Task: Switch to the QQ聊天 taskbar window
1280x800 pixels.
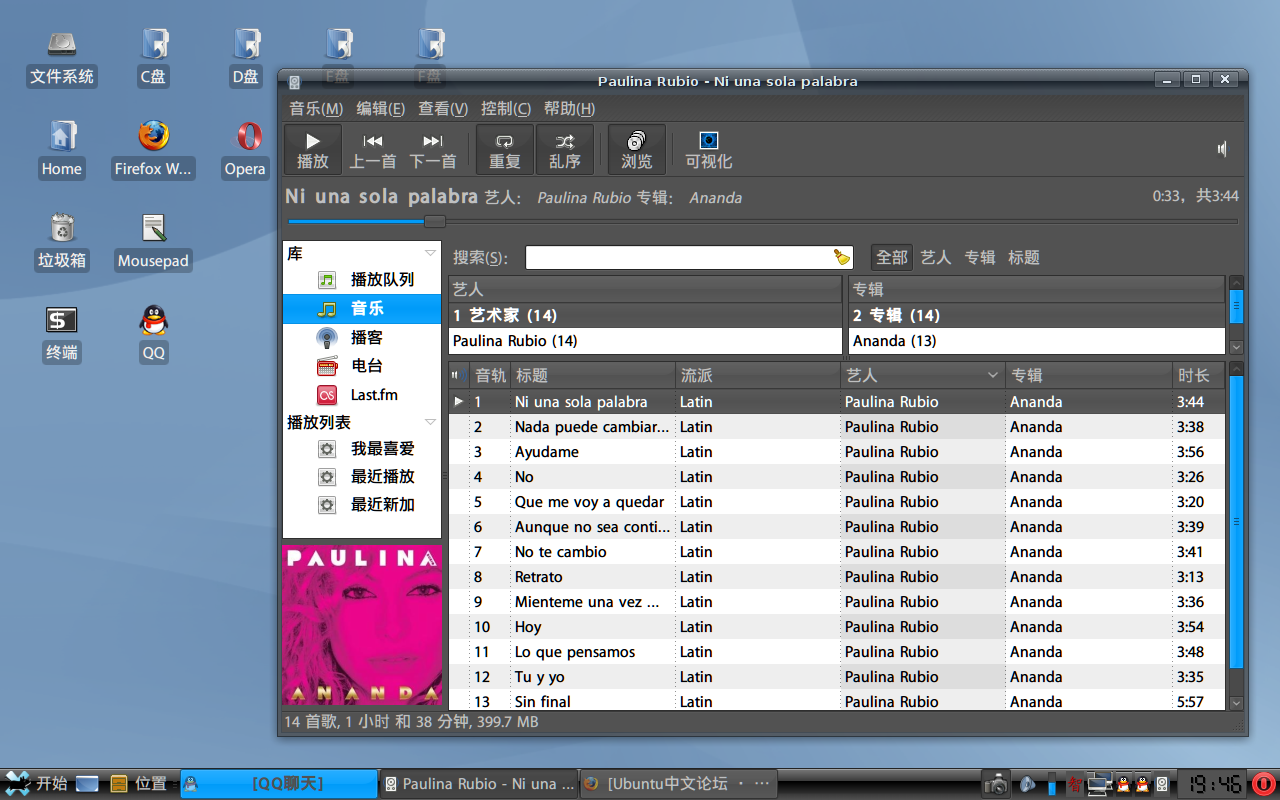Action: [279, 784]
